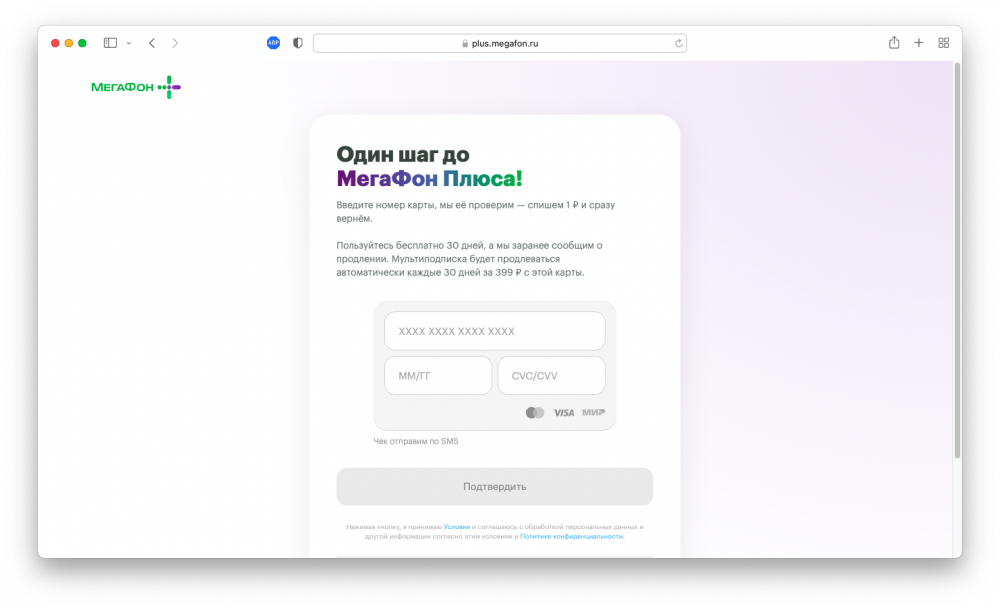Click the MegaFon Plus logo

(136, 87)
